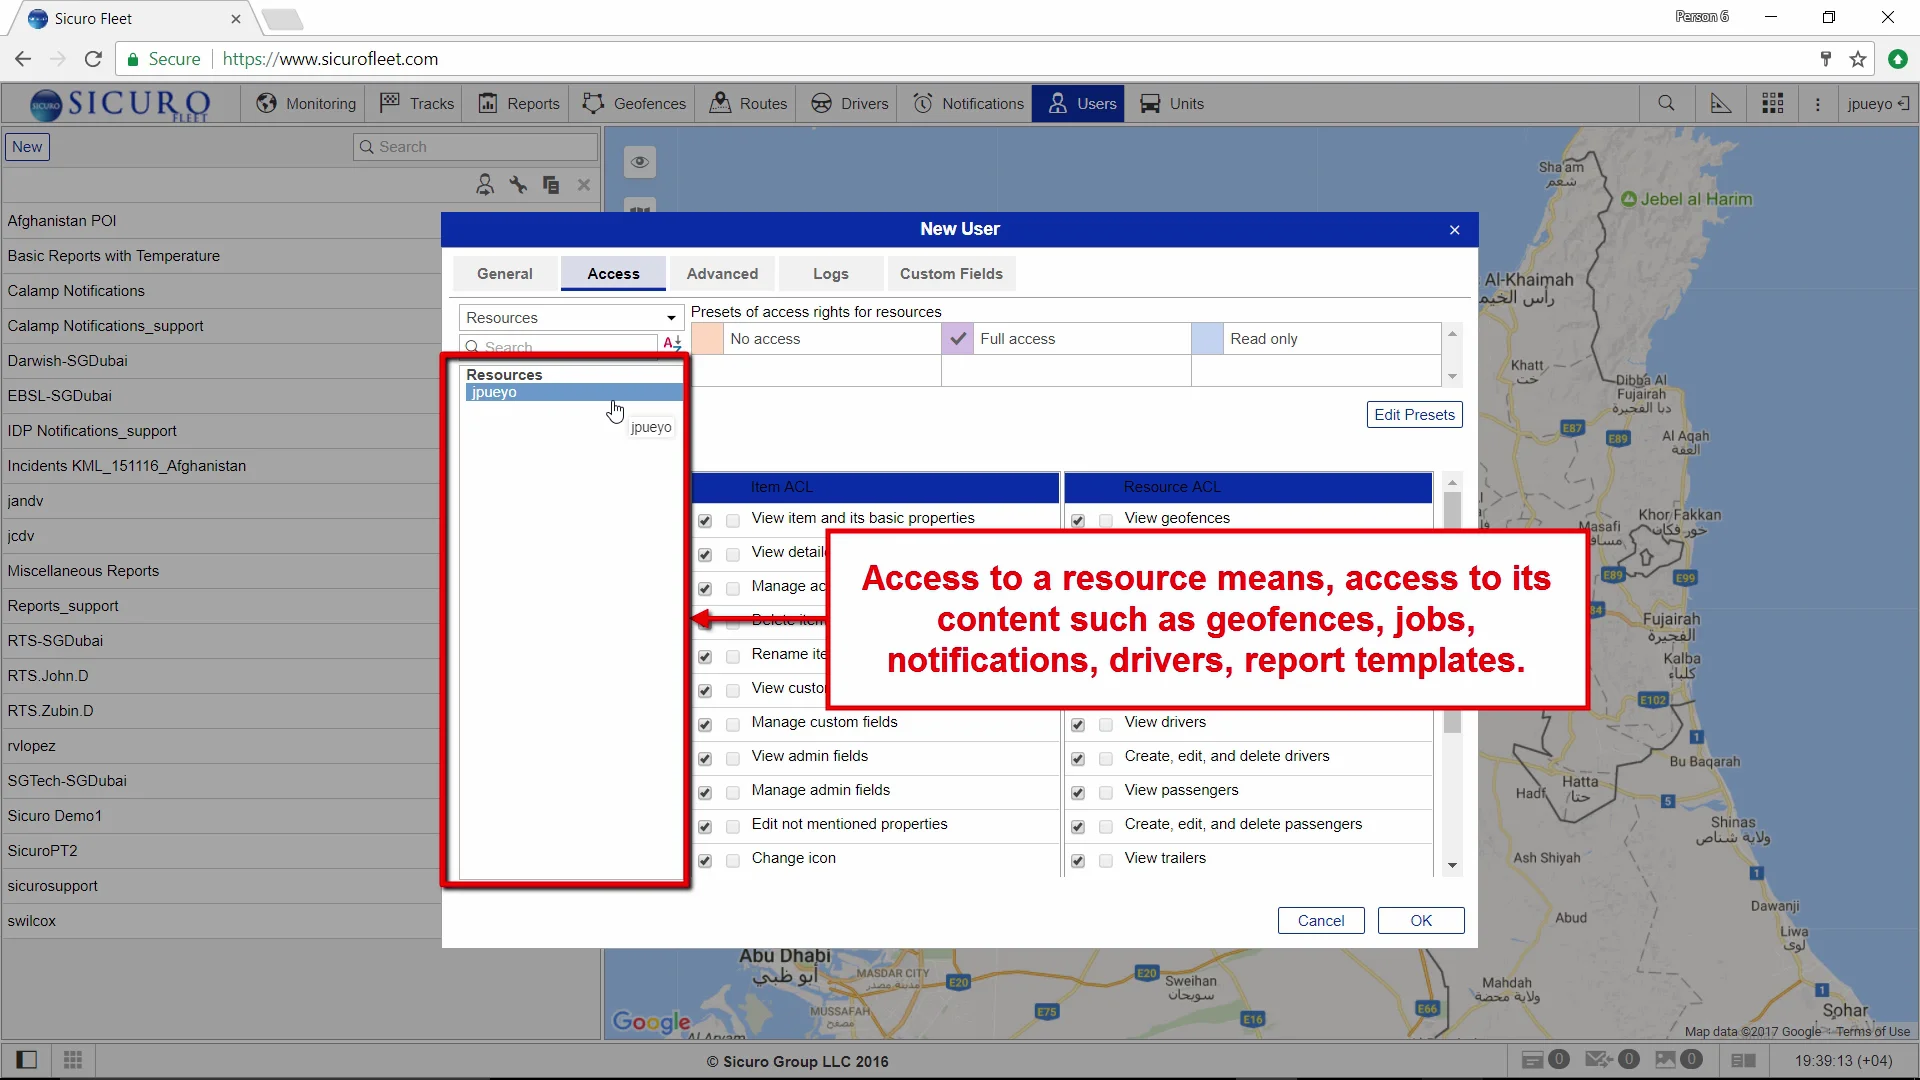Click the ruler measurement tool icon

point(1720,104)
